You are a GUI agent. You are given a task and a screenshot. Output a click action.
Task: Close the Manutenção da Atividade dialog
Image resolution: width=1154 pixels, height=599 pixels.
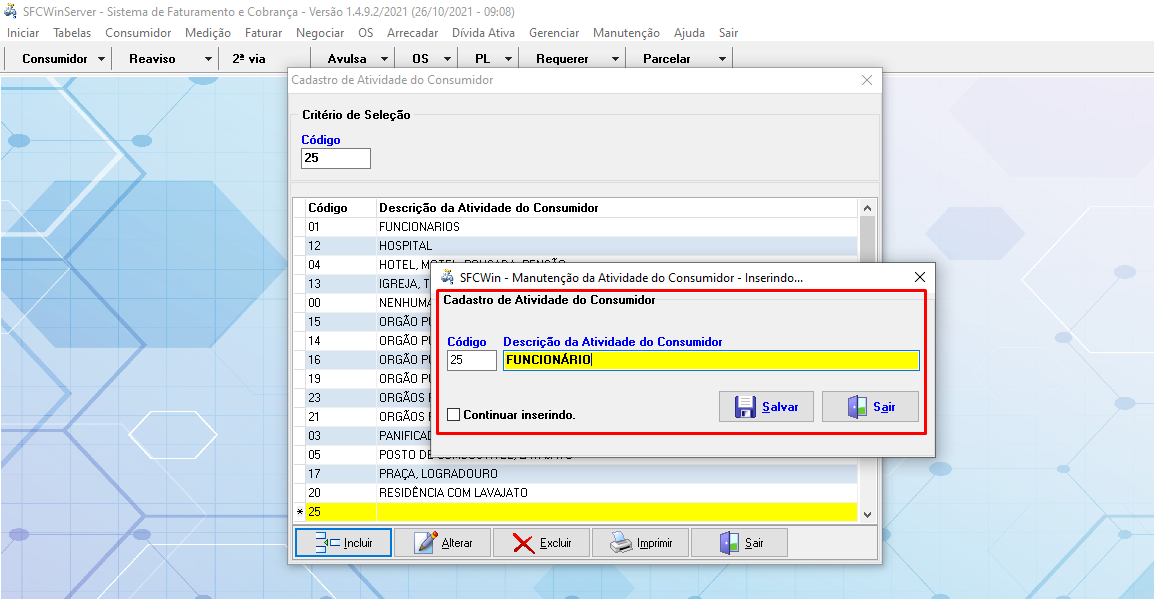pyautogui.click(x=920, y=277)
